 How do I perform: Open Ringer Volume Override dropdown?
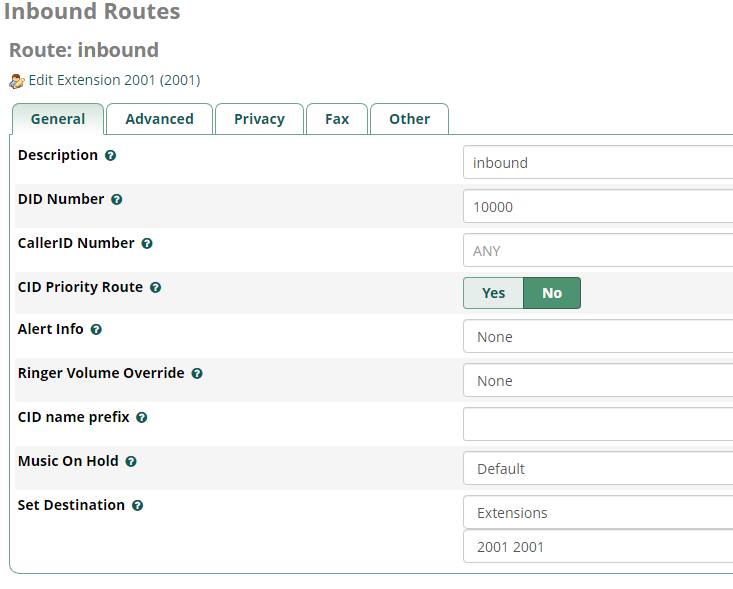click(598, 381)
